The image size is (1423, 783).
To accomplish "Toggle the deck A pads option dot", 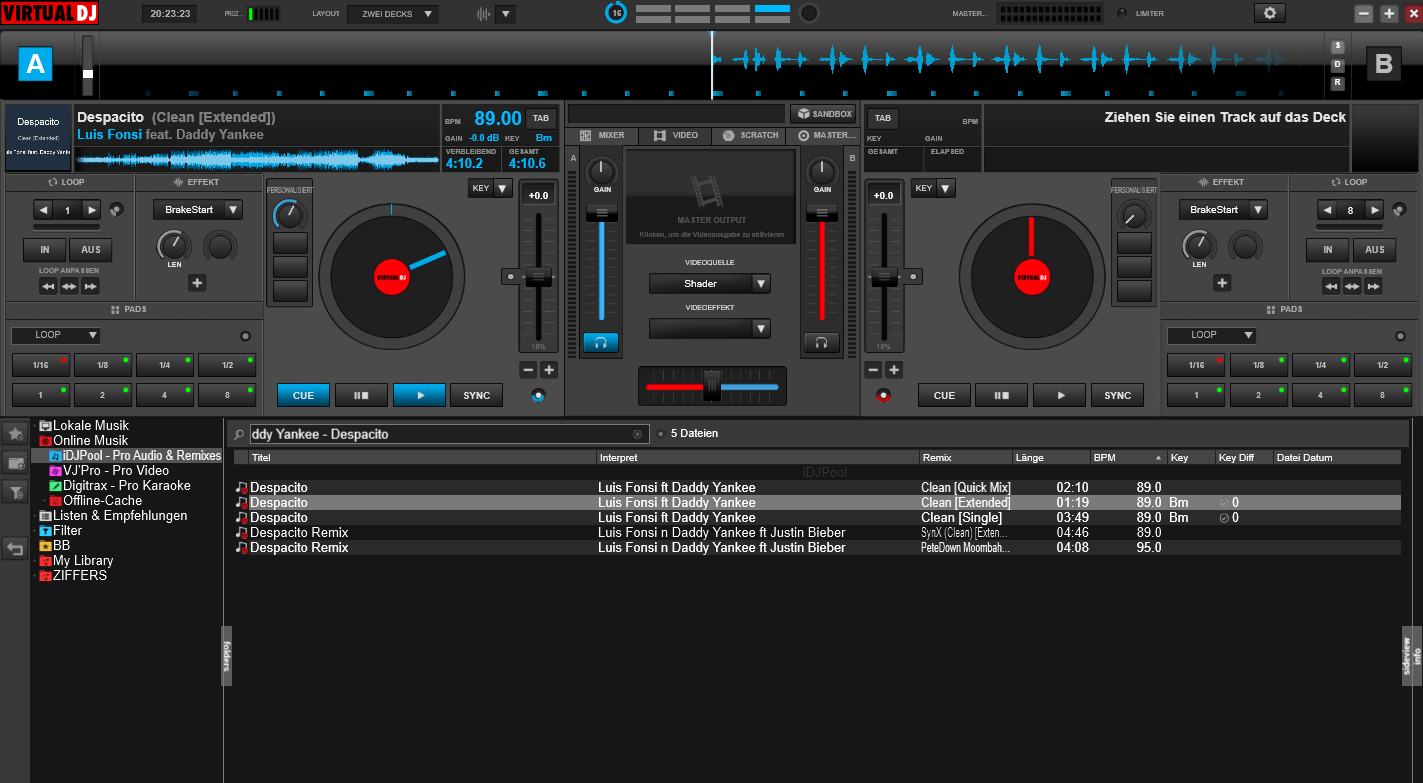I will [245, 336].
